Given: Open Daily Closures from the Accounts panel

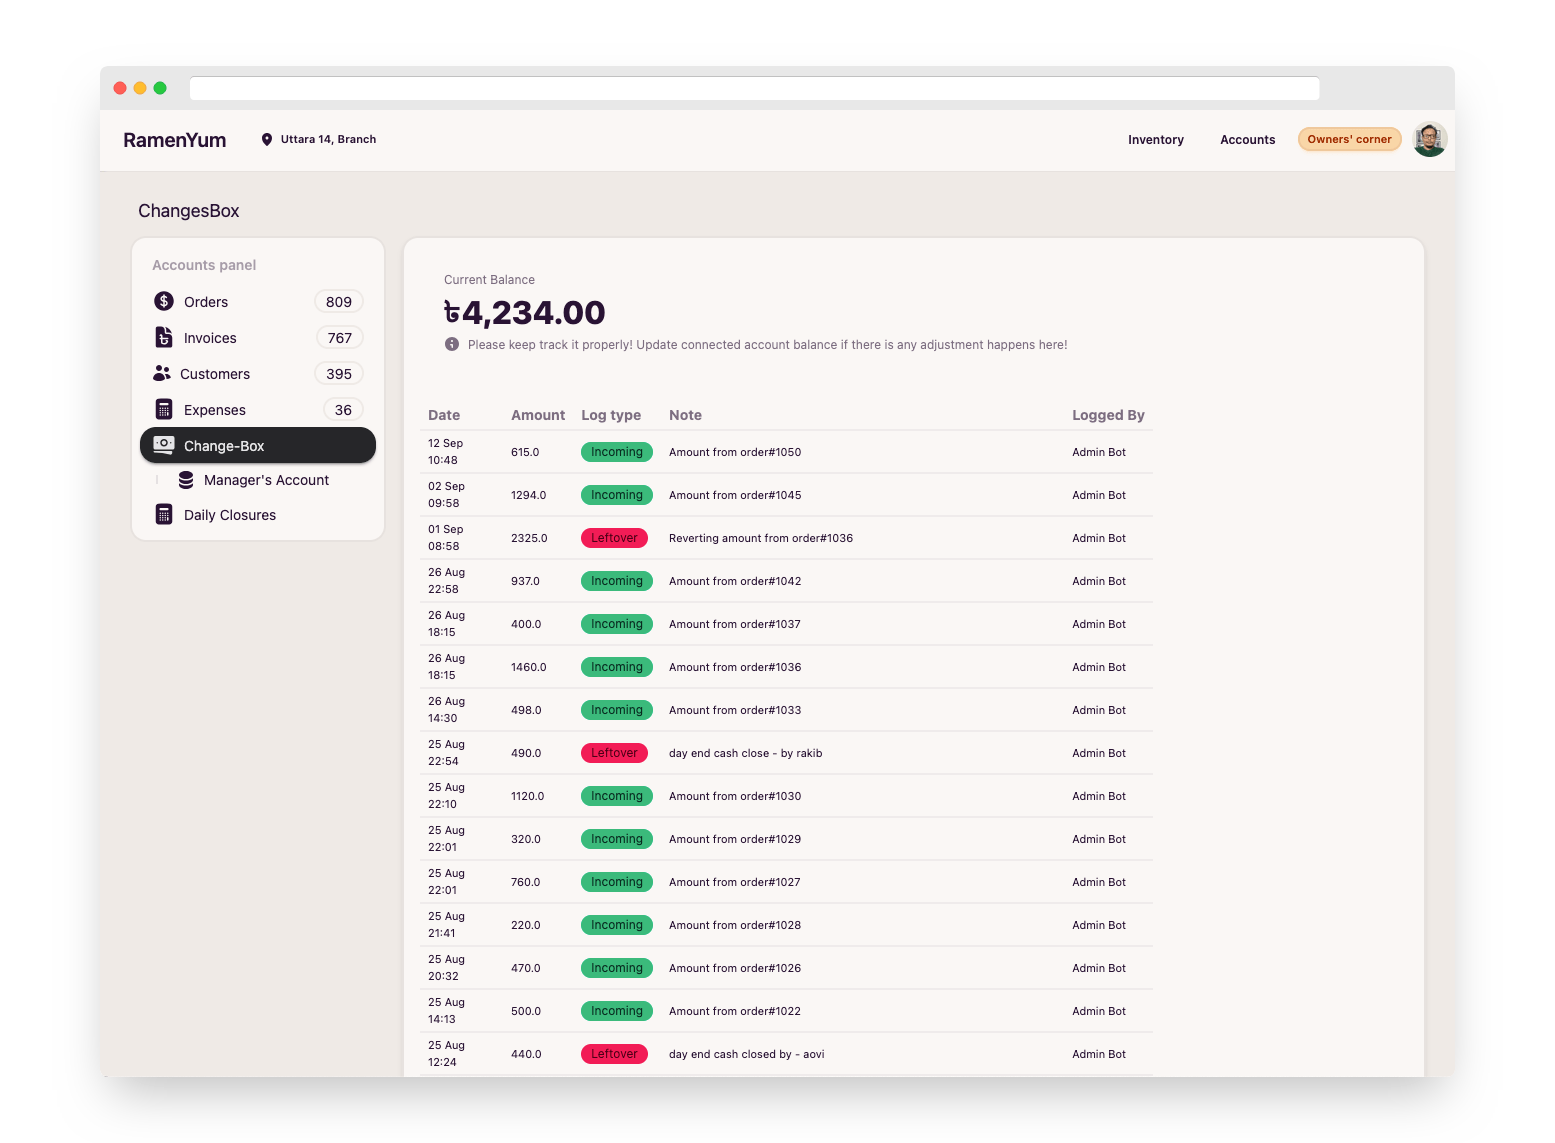Looking at the screenshot, I should pyautogui.click(x=230, y=514).
